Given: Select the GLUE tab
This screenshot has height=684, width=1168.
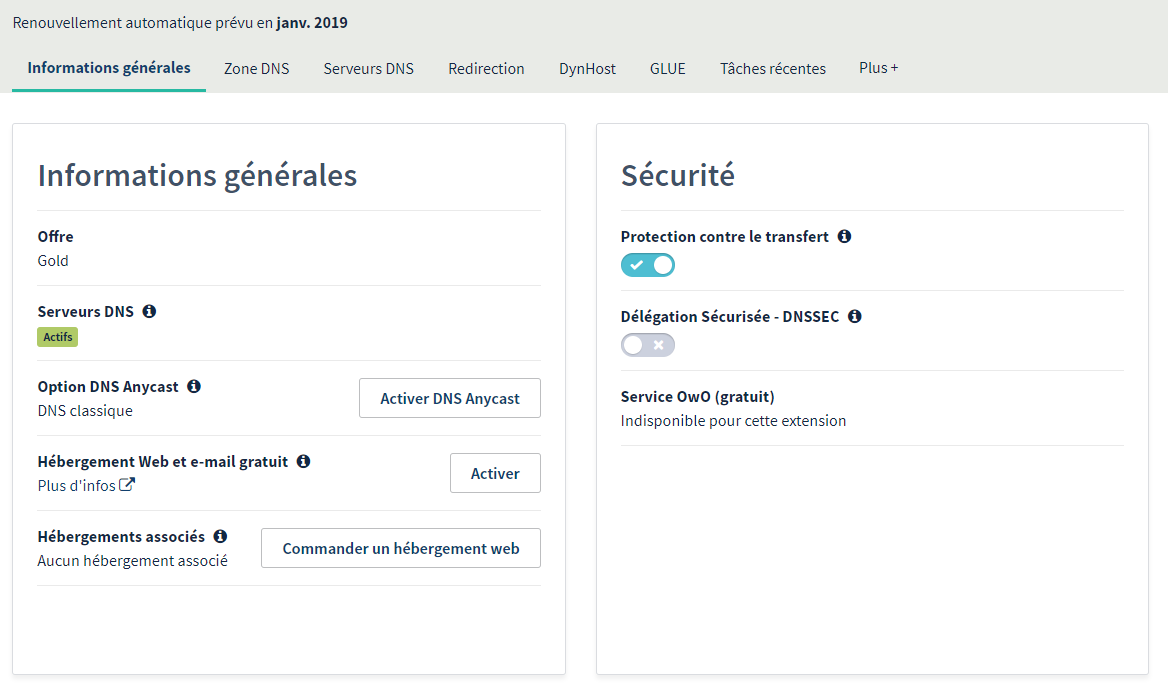Looking at the screenshot, I should click(667, 69).
